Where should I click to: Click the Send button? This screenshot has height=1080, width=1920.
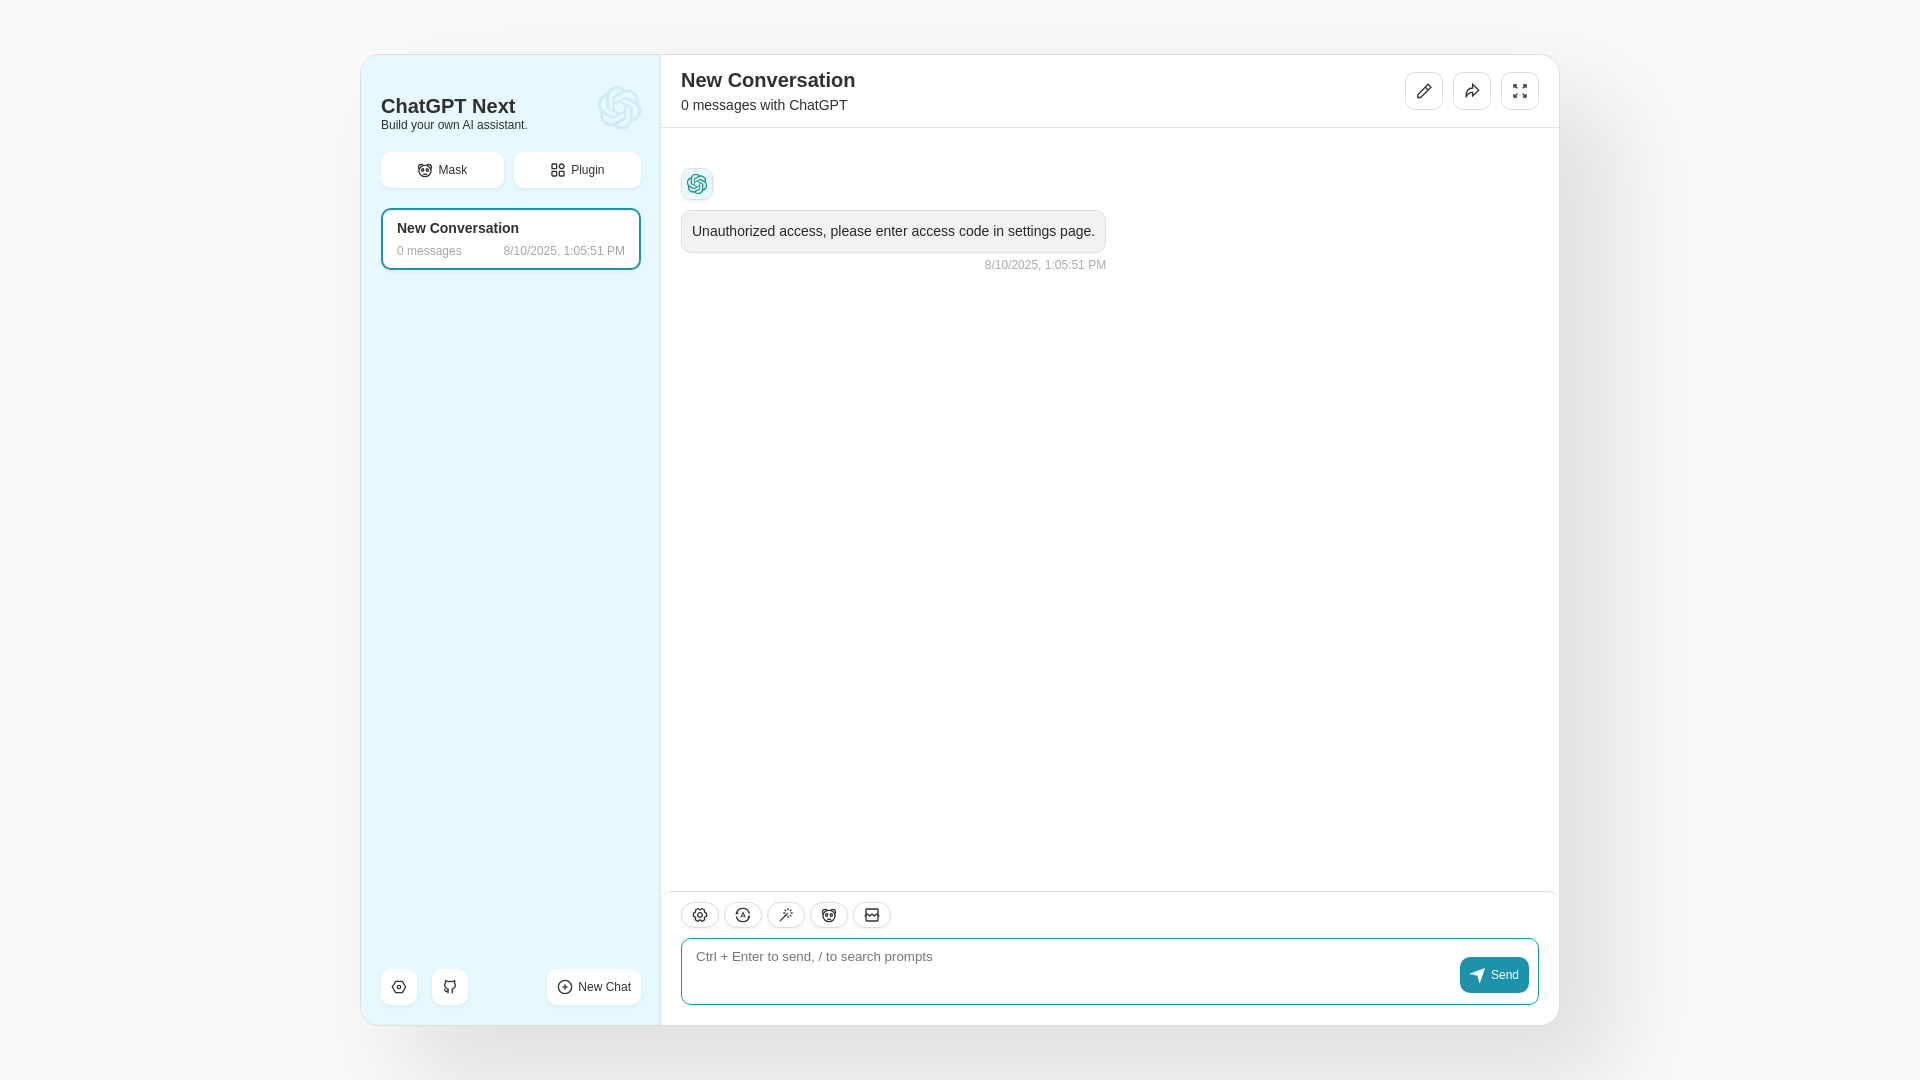[1494, 975]
